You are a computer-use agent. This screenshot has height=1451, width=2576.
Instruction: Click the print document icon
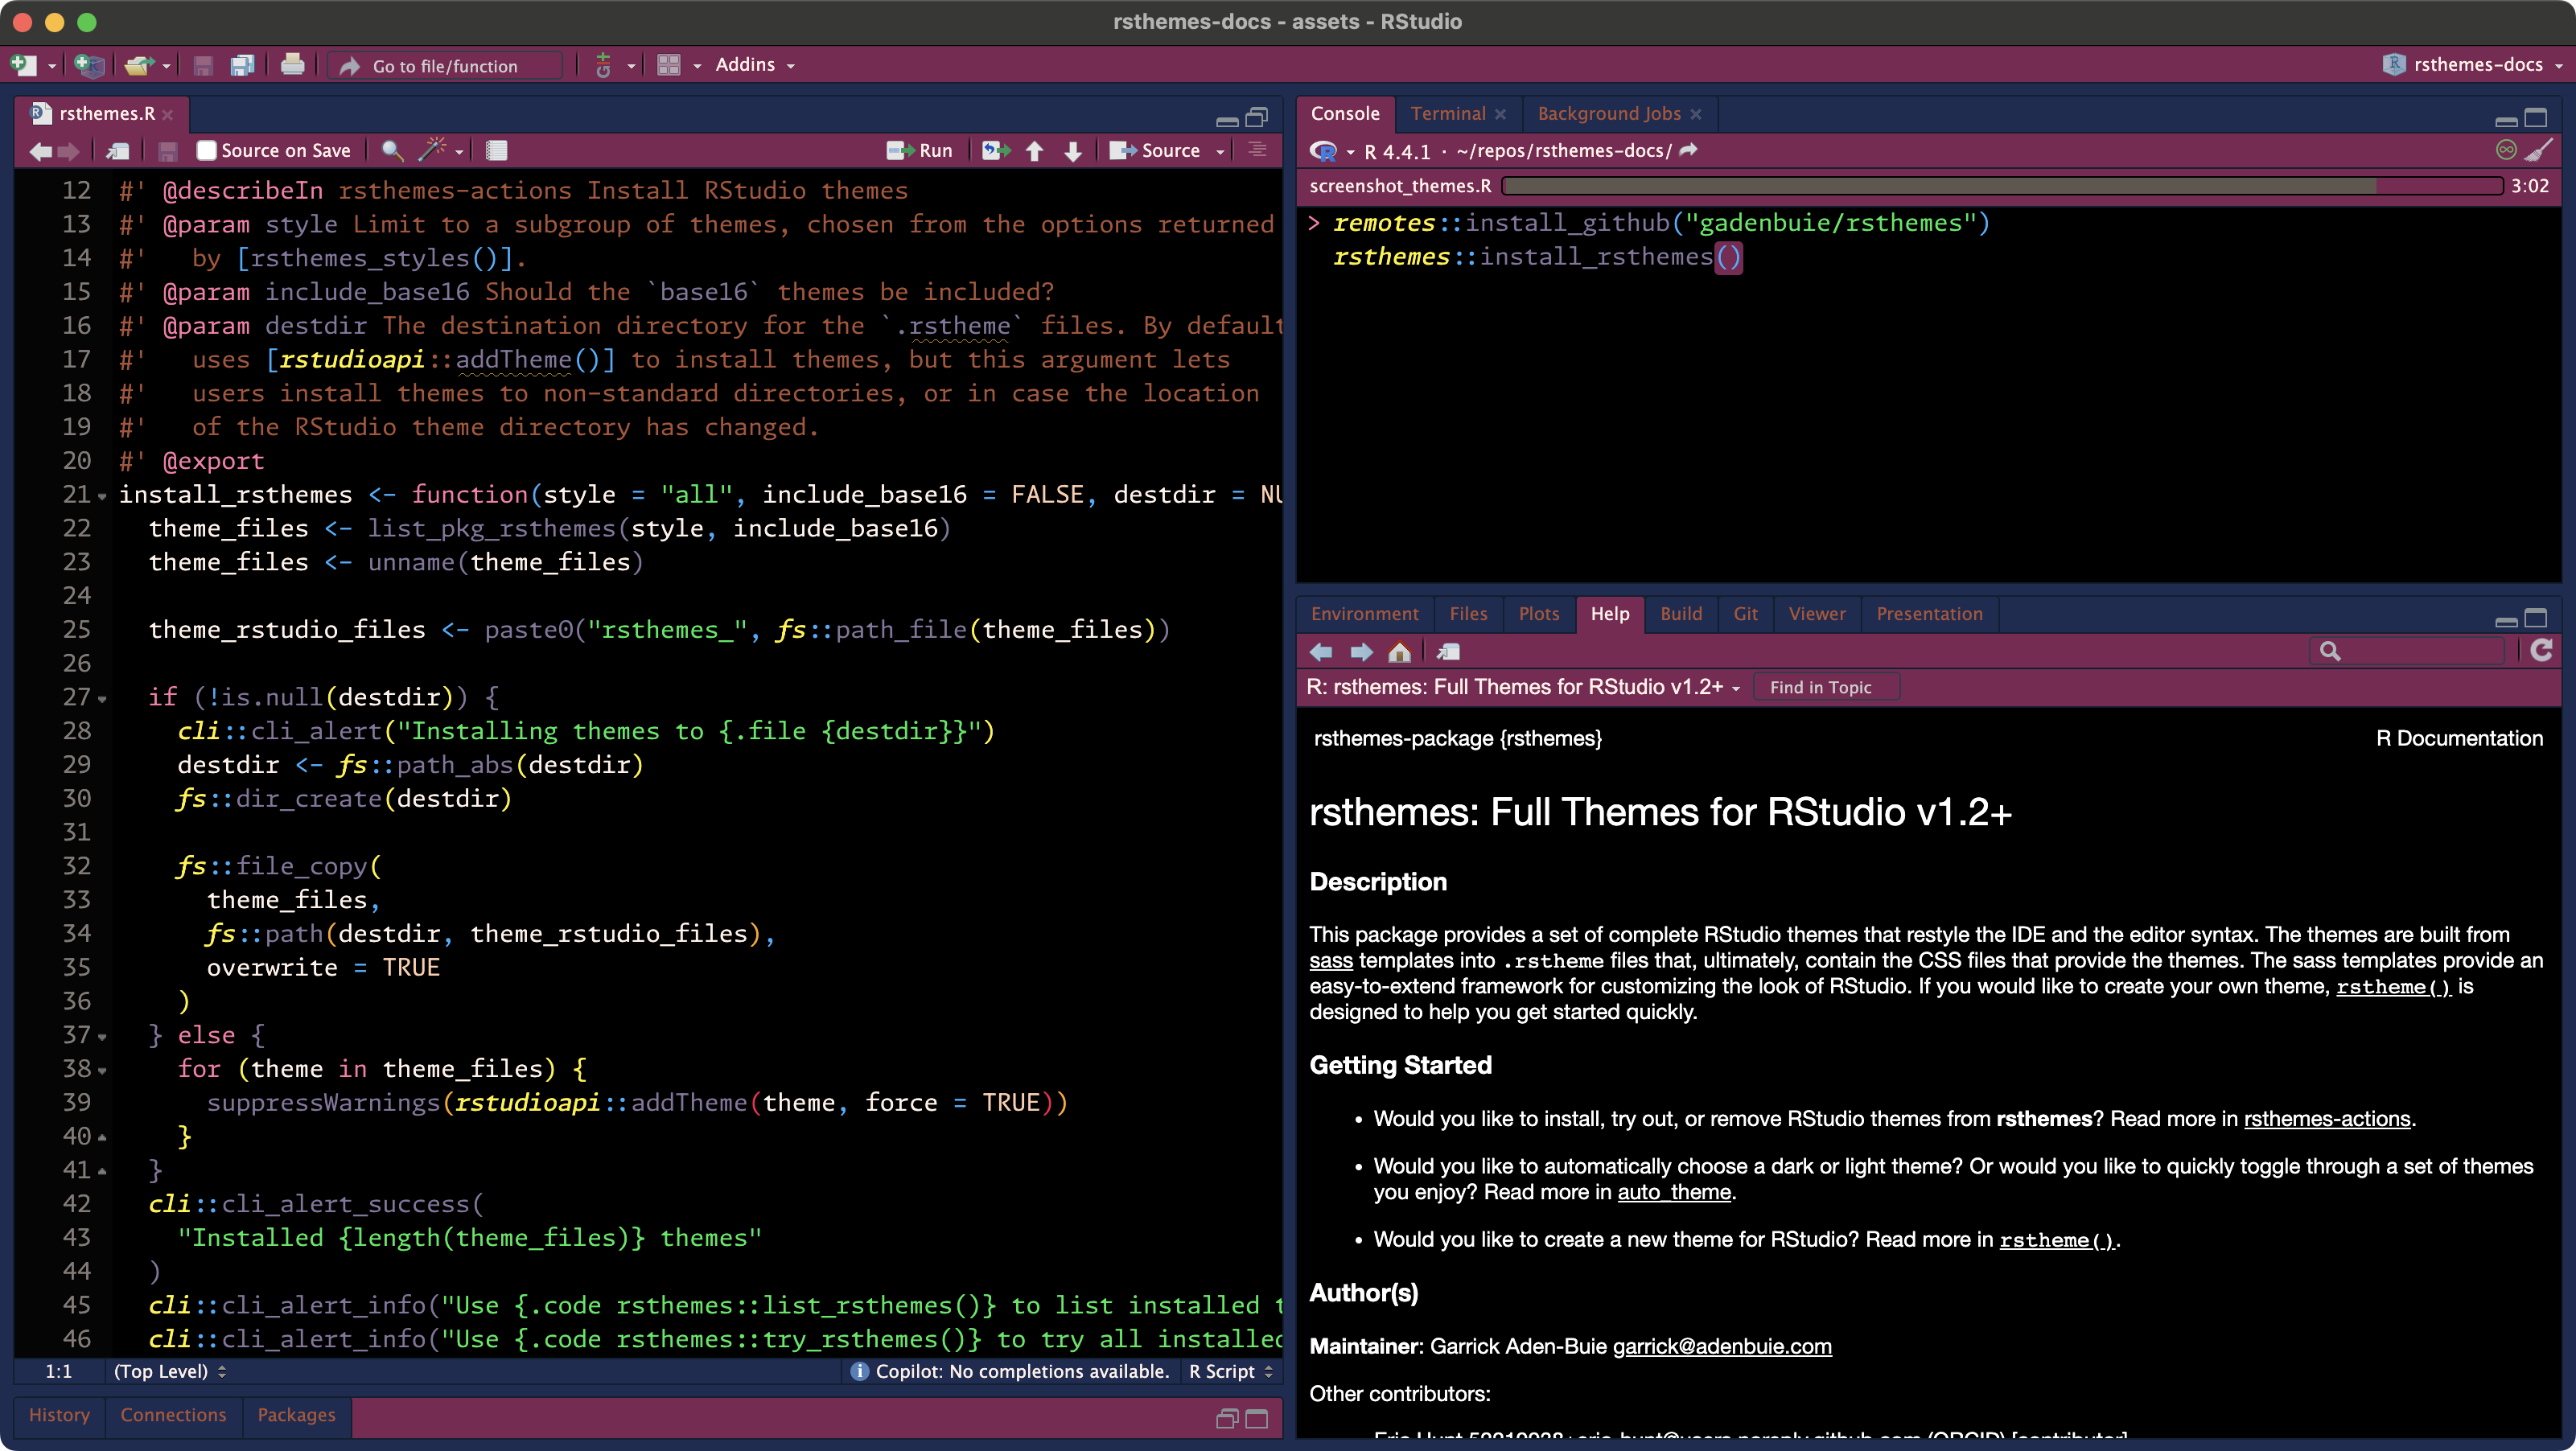coord(292,66)
